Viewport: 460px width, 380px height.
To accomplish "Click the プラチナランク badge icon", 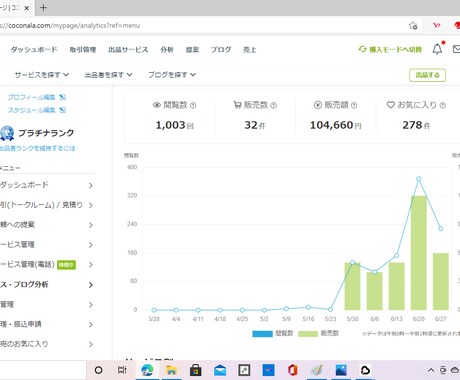I will pyautogui.click(x=7, y=133).
